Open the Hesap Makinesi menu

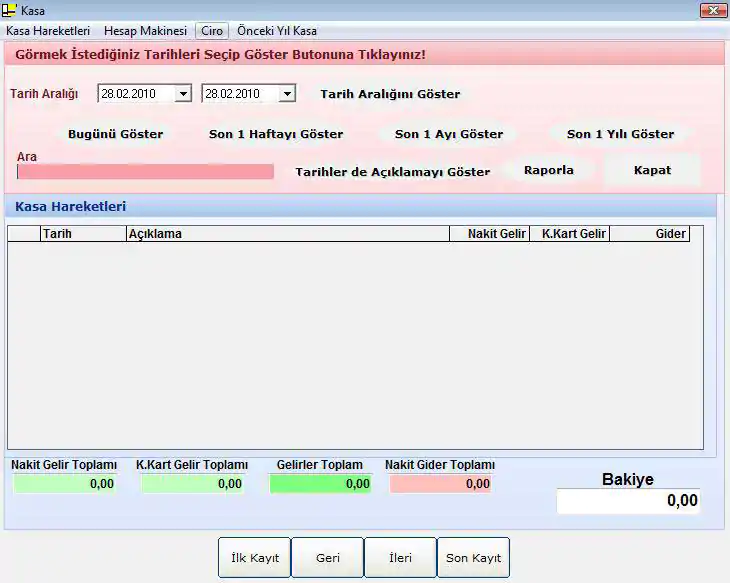[145, 31]
